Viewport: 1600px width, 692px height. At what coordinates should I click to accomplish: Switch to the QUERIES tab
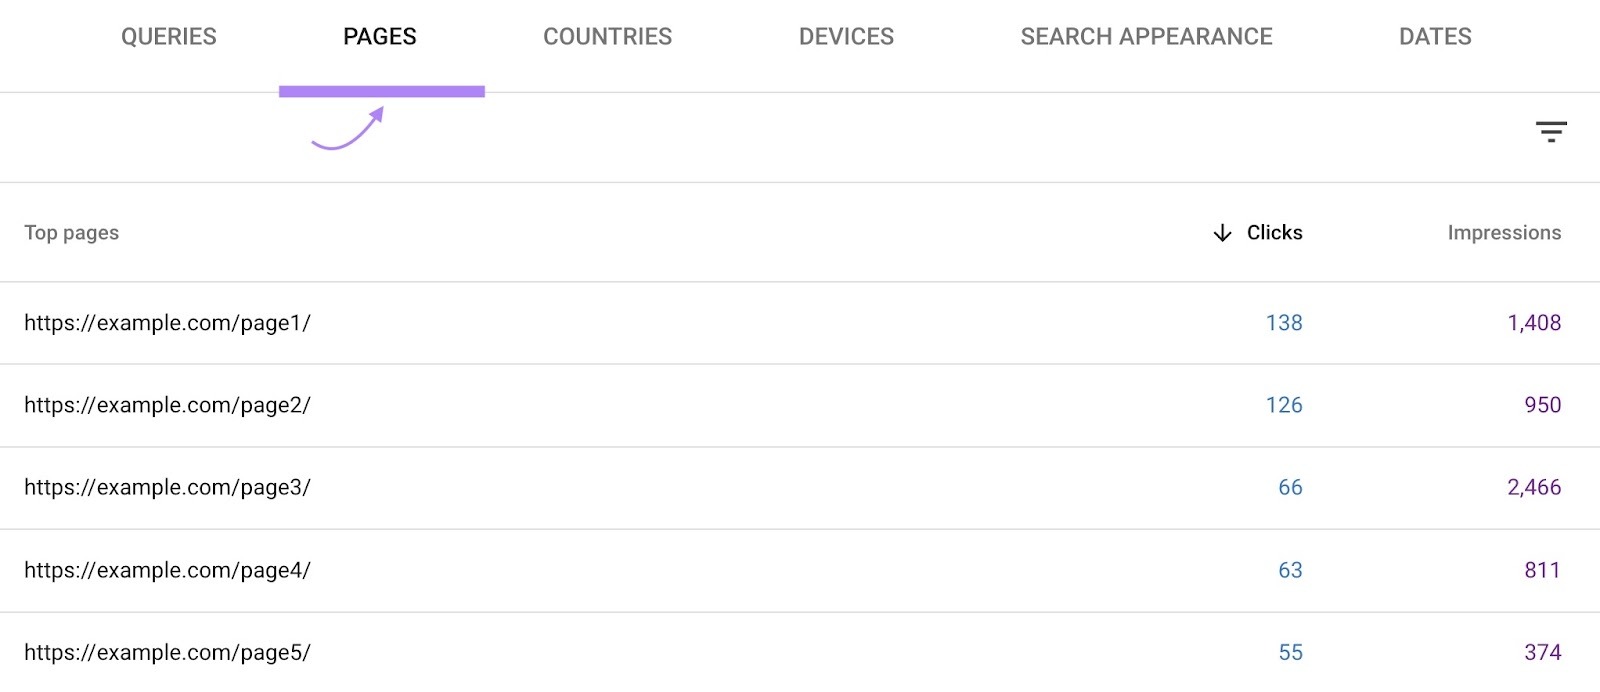click(168, 37)
